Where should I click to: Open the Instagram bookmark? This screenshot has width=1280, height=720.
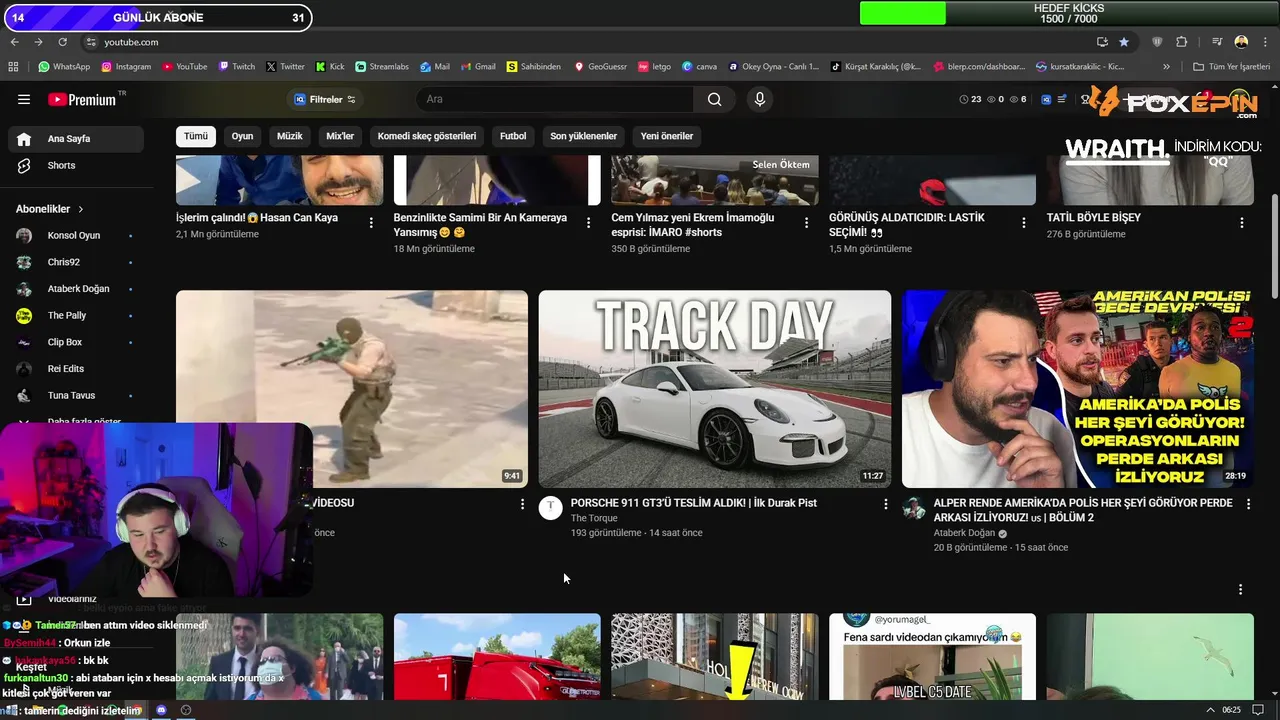(126, 67)
